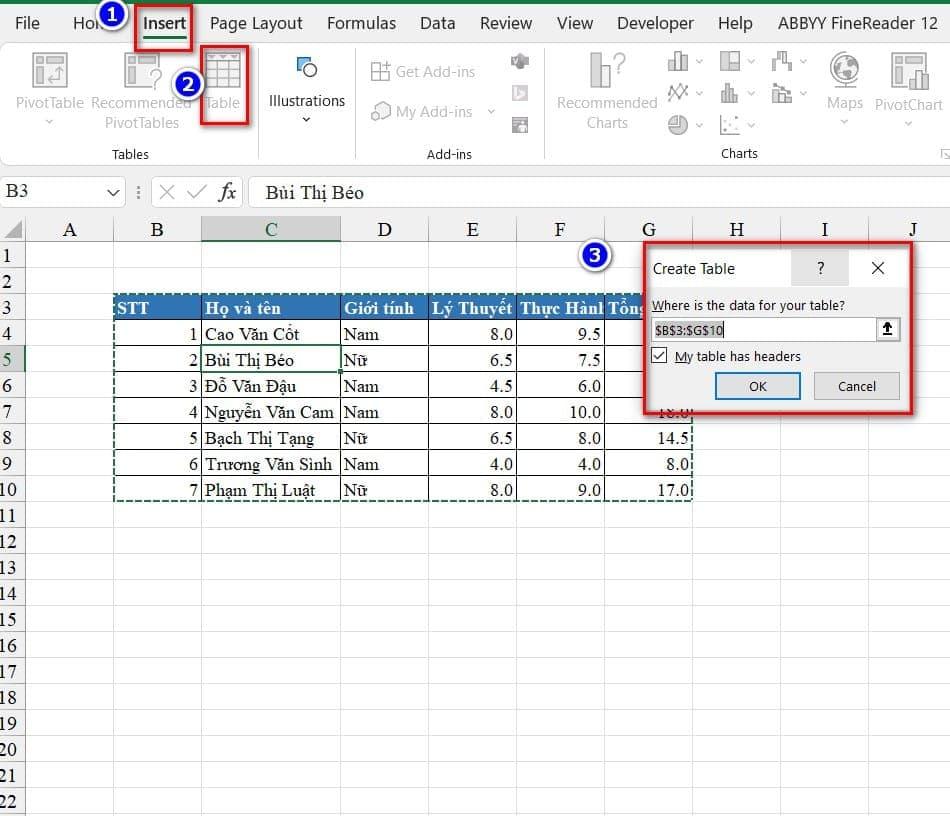Click the collapse range selector arrow in the dialog

pyautogui.click(x=888, y=329)
